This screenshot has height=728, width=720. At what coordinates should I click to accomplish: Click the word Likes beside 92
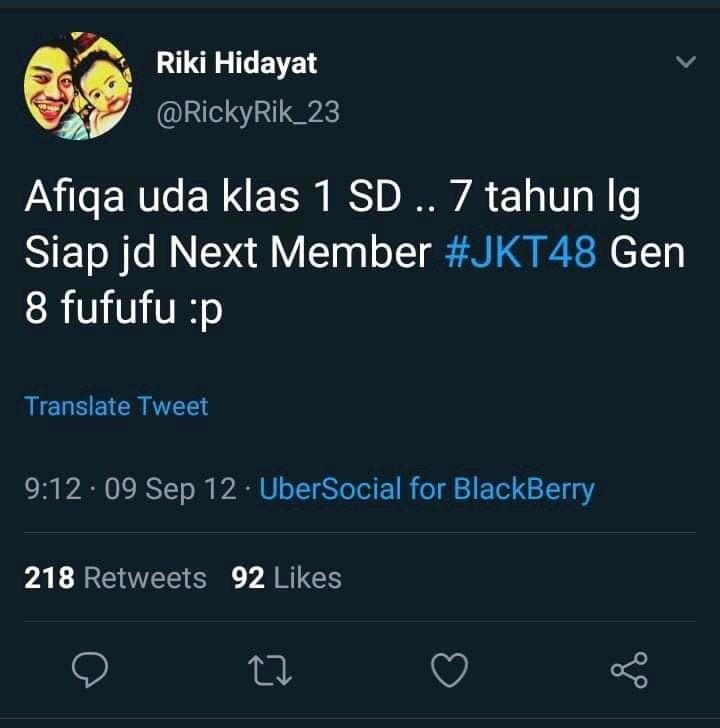tap(307, 578)
